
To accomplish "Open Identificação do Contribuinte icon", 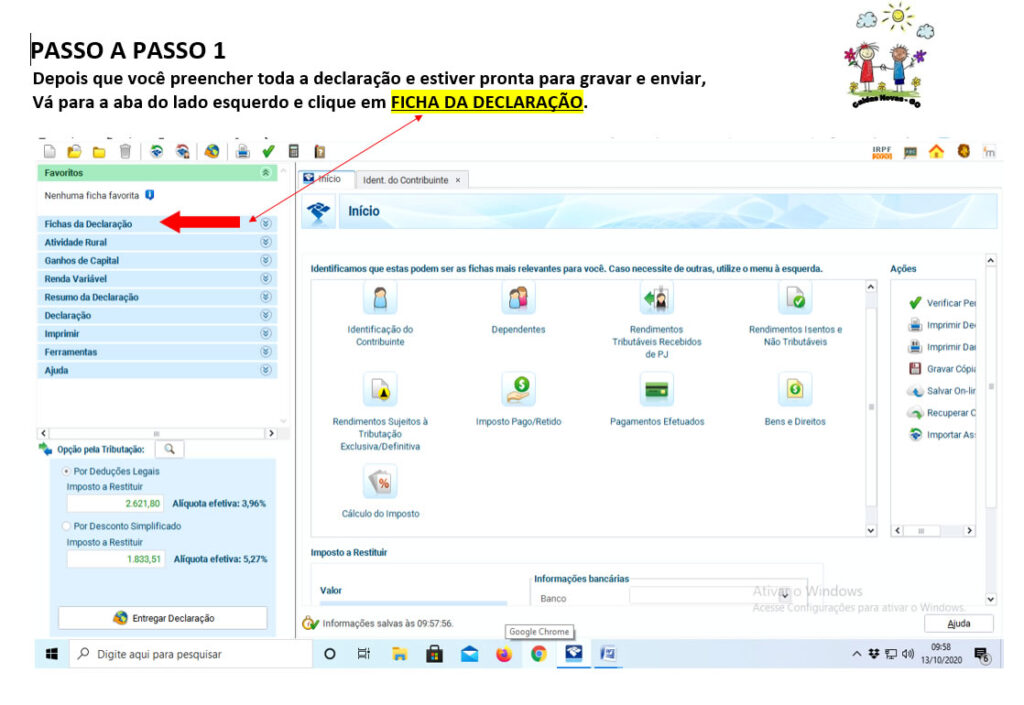I will [x=380, y=299].
